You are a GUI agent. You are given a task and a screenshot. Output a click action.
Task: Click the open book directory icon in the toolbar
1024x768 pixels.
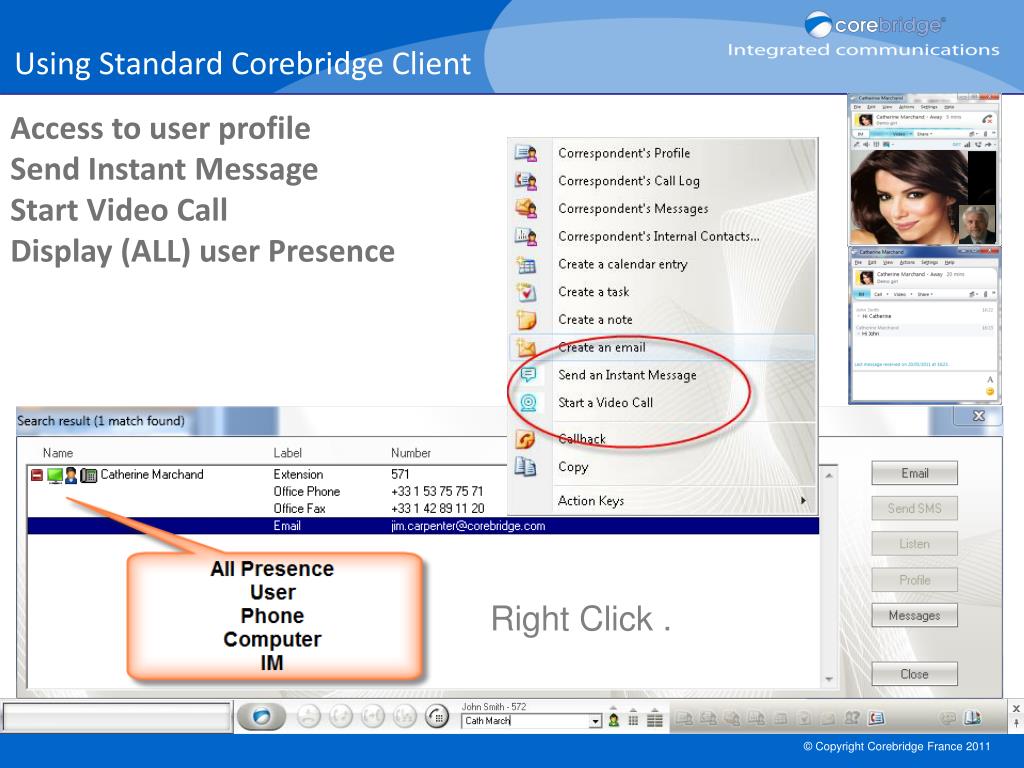click(x=972, y=718)
